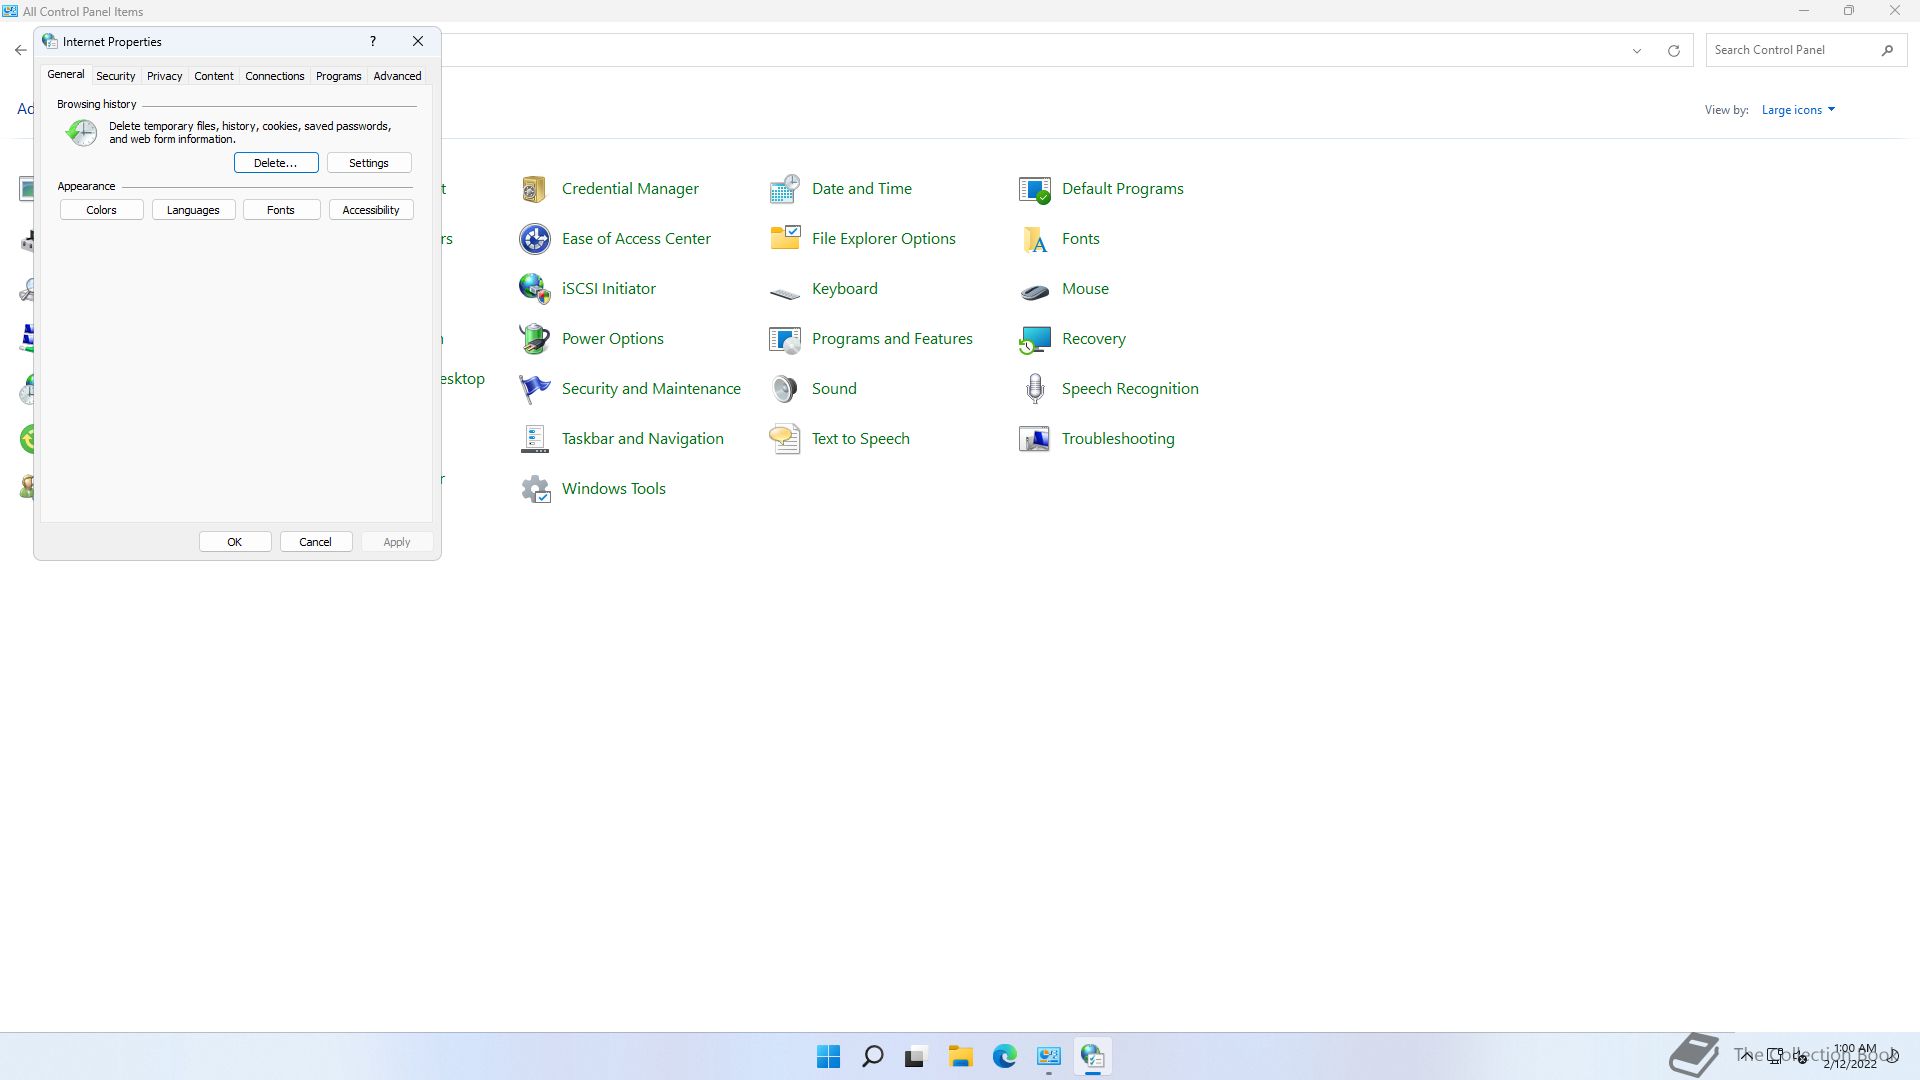Click the Internet Properties taskbar icon
This screenshot has height=1080, width=1920.
click(1092, 1056)
